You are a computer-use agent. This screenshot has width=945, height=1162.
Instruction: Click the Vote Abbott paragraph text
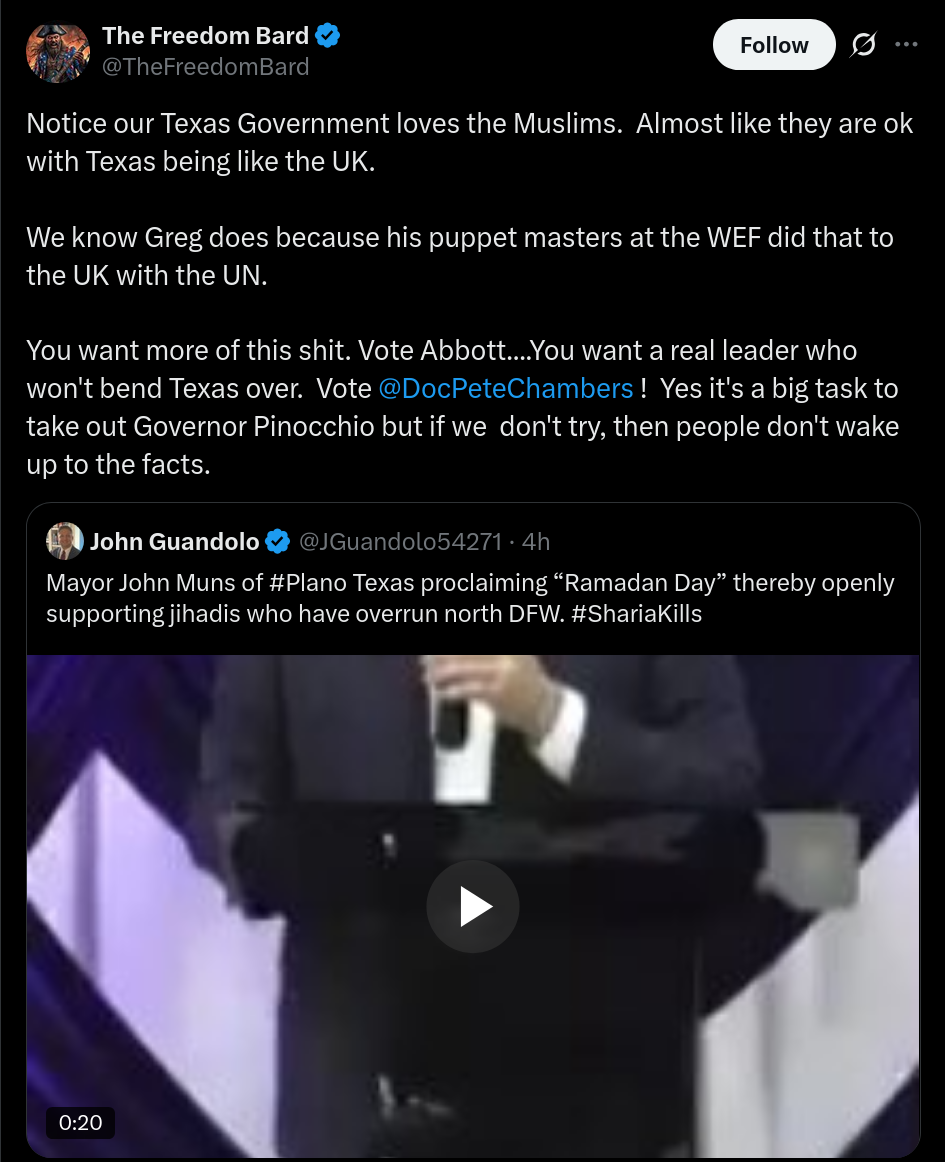[463, 408]
